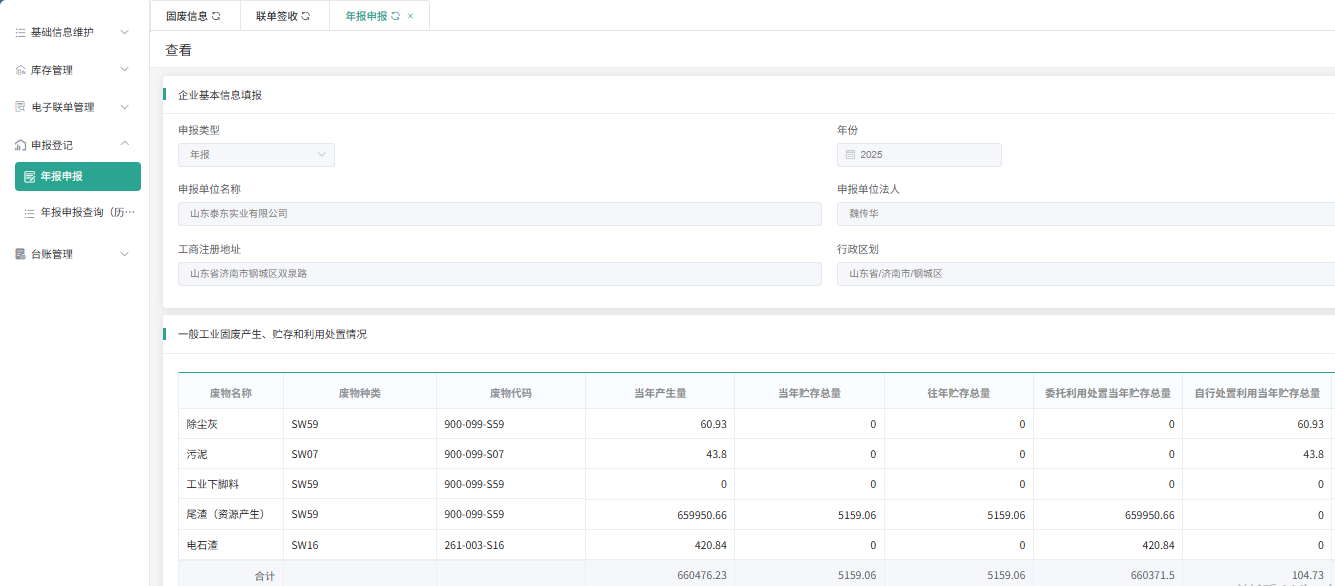Expand the 基础信息维护 menu chevron

tap(124, 32)
